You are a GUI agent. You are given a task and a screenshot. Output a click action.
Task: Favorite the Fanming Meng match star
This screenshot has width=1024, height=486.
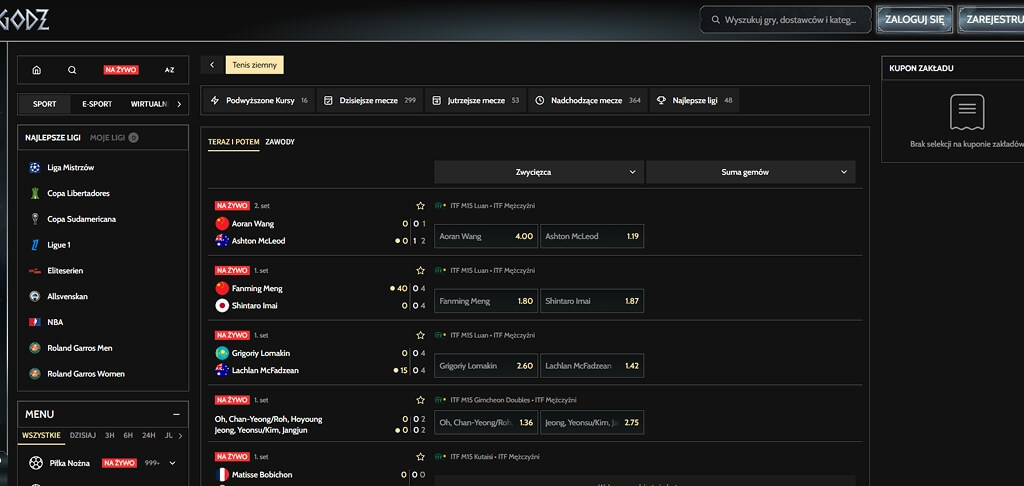pos(421,270)
